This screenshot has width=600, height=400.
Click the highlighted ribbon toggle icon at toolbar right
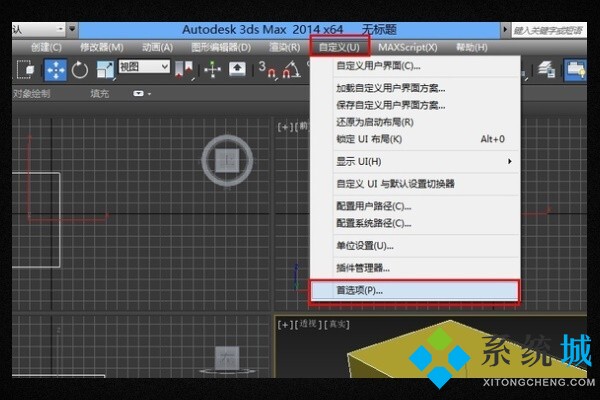576,70
